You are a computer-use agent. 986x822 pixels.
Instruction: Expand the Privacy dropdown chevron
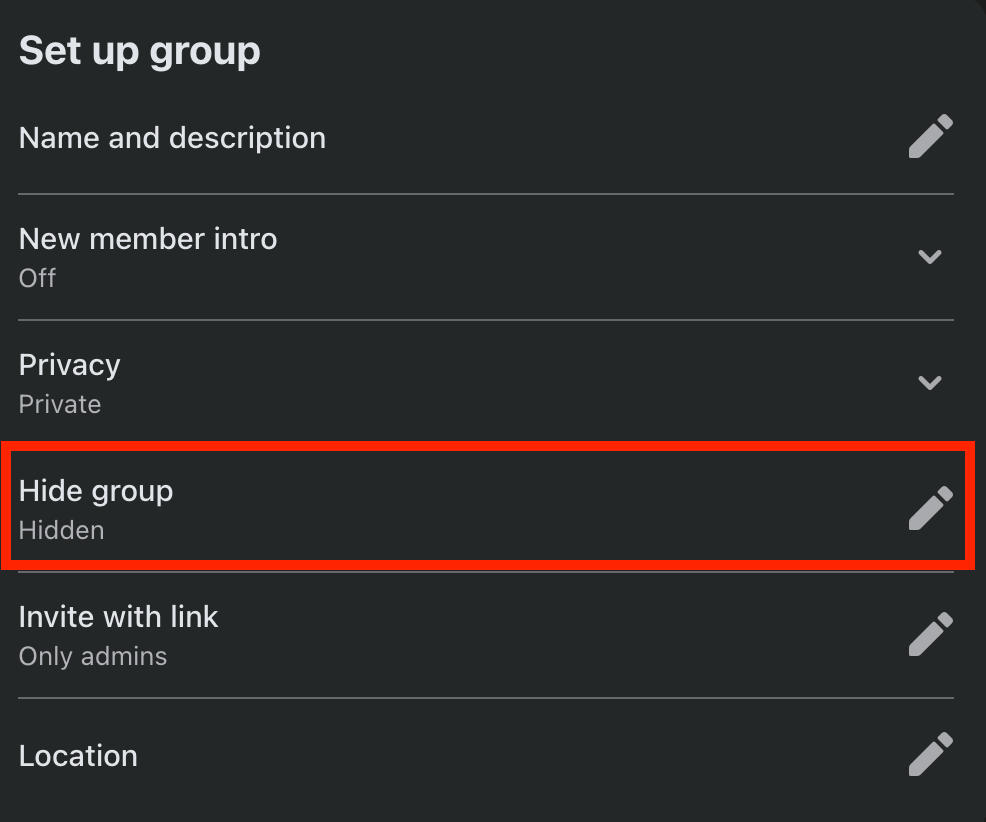(x=930, y=383)
